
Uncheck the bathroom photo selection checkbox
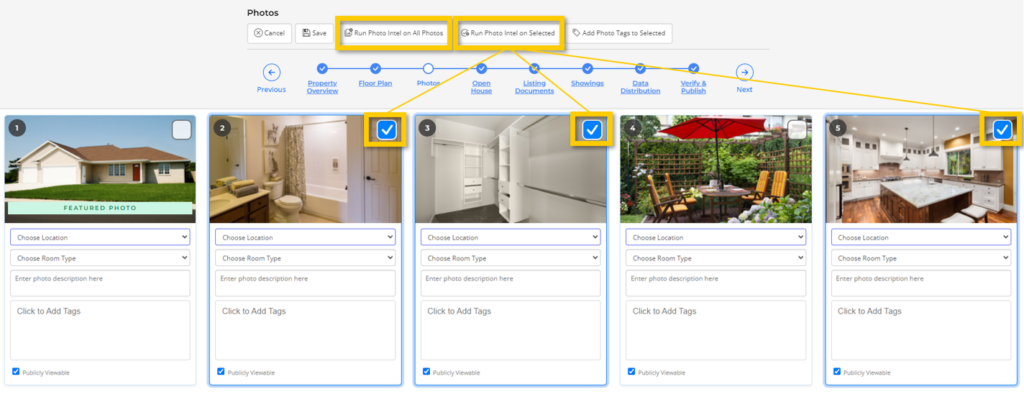point(387,131)
